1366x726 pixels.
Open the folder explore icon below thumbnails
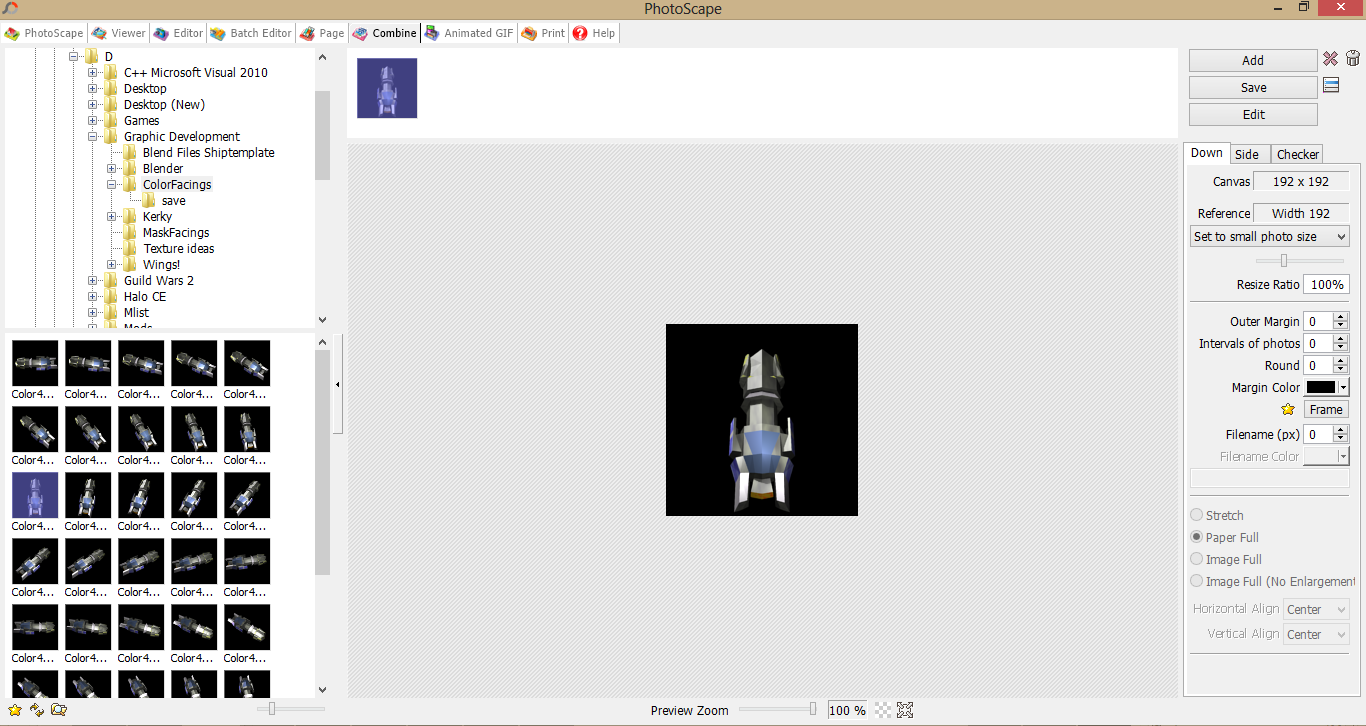(x=59, y=710)
